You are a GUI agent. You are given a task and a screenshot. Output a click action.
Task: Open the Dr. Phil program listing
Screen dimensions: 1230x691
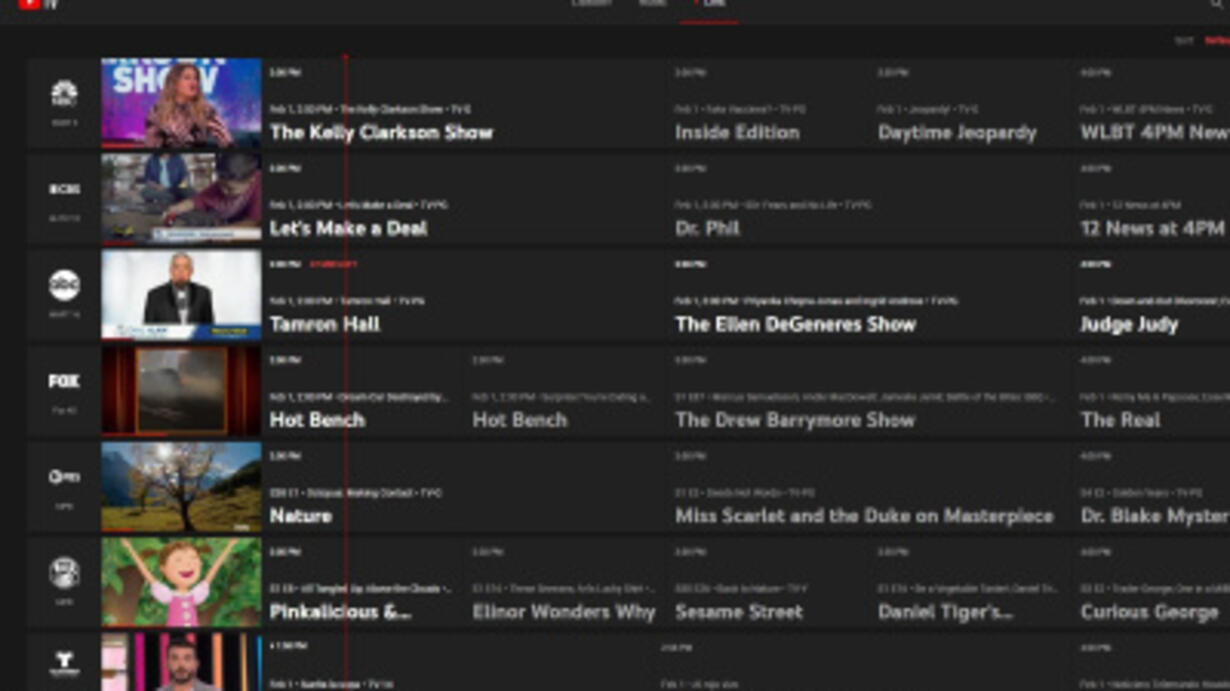pyautogui.click(x=707, y=228)
